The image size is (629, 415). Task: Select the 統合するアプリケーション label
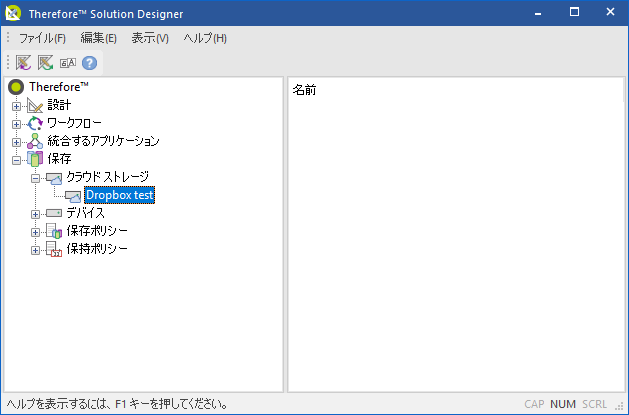[103, 141]
